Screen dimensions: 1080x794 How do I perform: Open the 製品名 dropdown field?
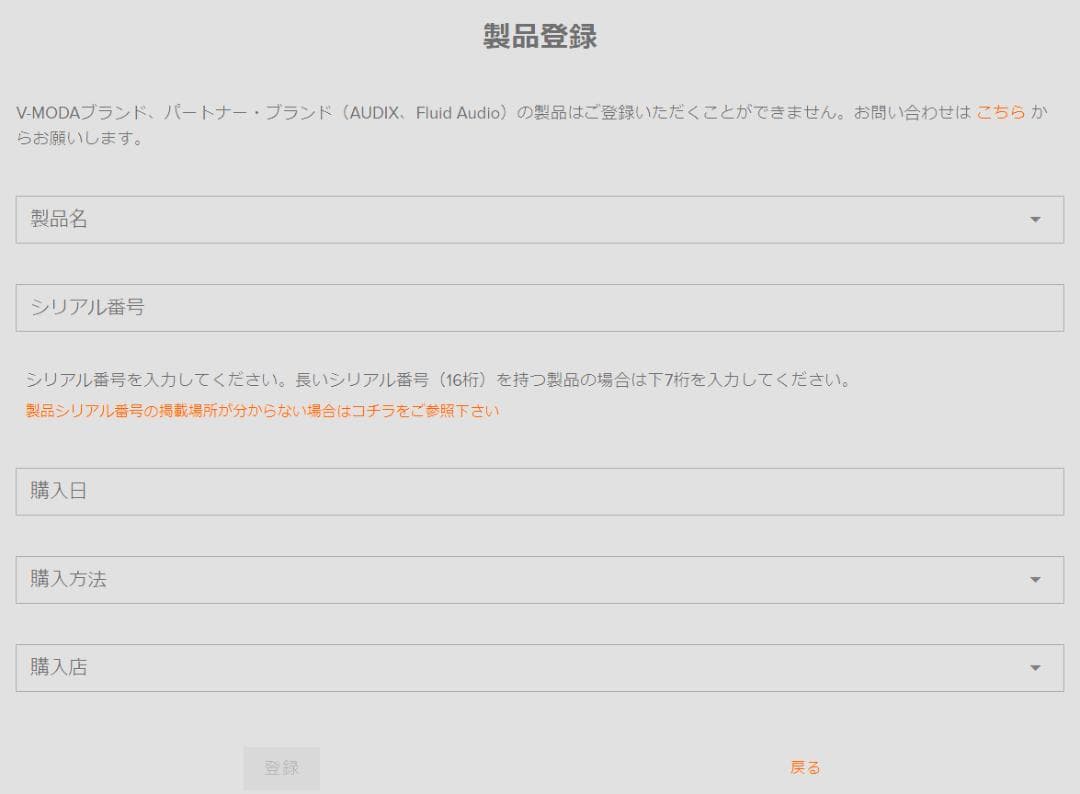[520, 219]
